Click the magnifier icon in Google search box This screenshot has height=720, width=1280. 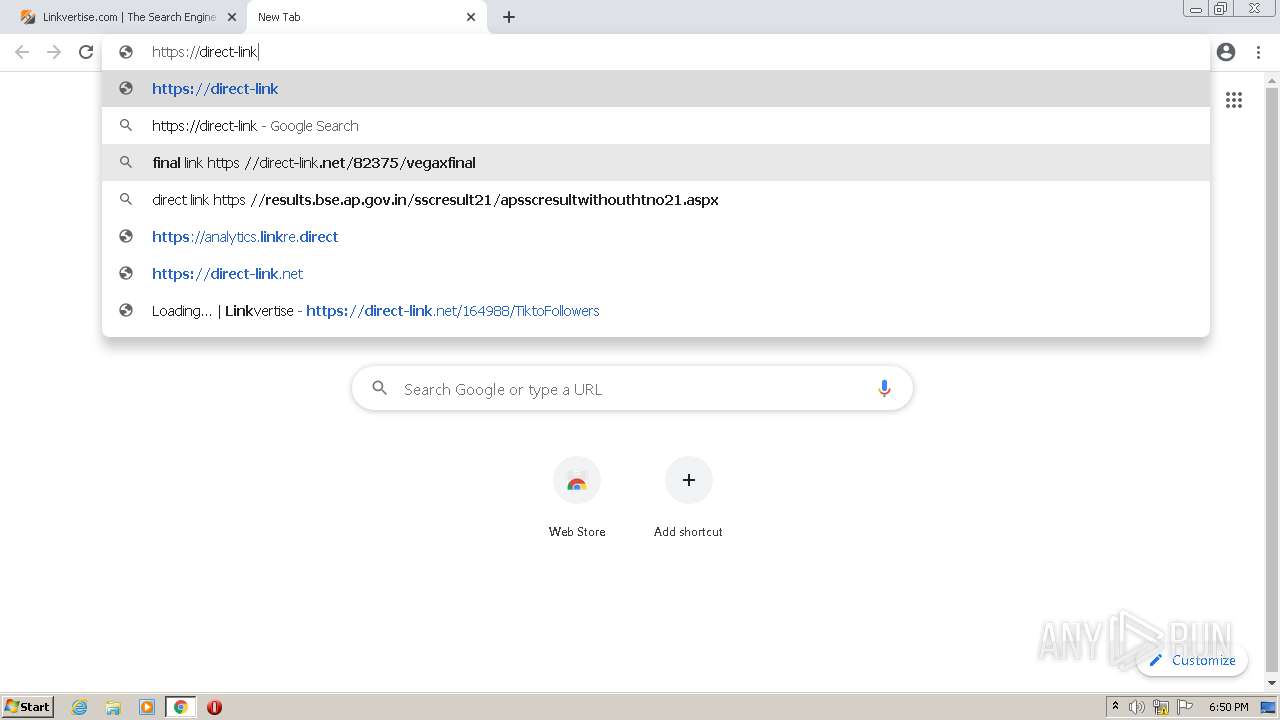point(379,388)
